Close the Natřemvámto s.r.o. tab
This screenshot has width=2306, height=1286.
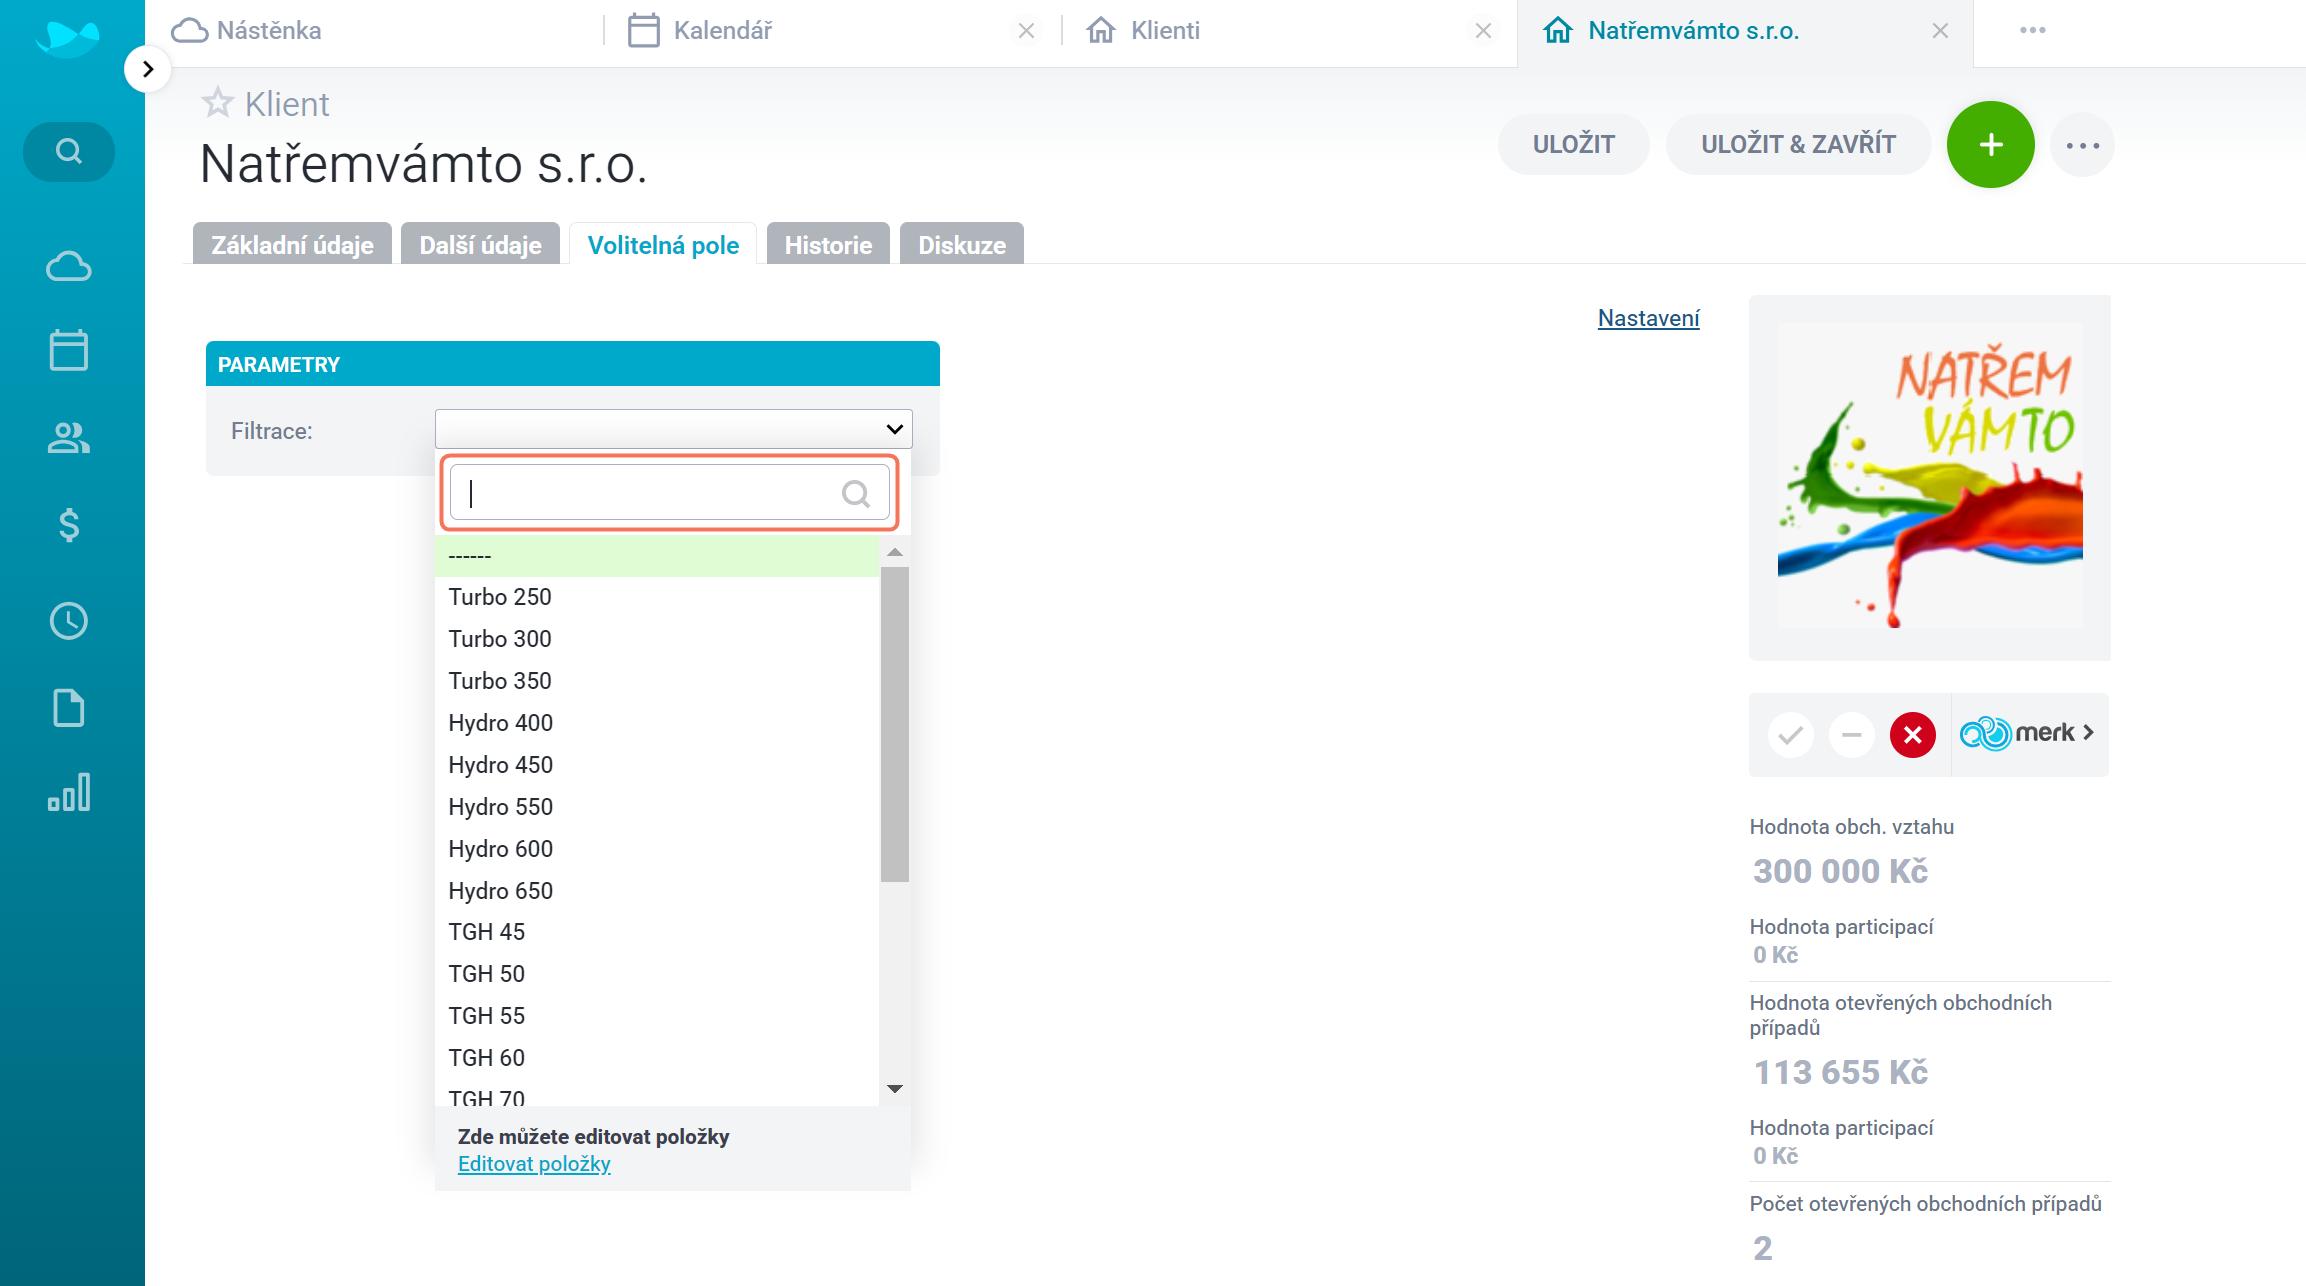(1940, 31)
